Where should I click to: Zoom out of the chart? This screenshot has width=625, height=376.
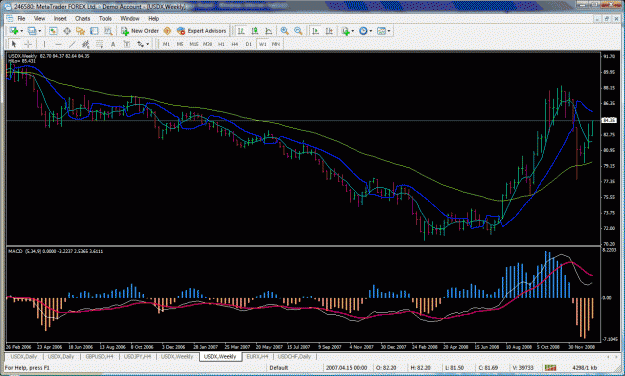(x=298, y=31)
